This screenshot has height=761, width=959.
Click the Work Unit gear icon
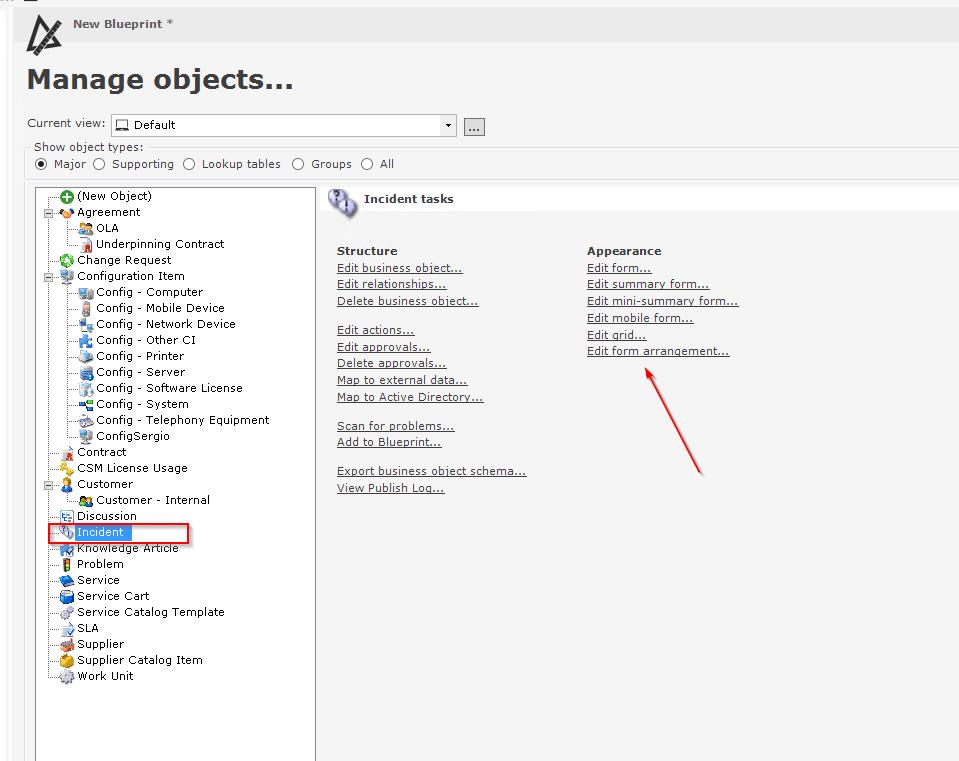coord(67,676)
